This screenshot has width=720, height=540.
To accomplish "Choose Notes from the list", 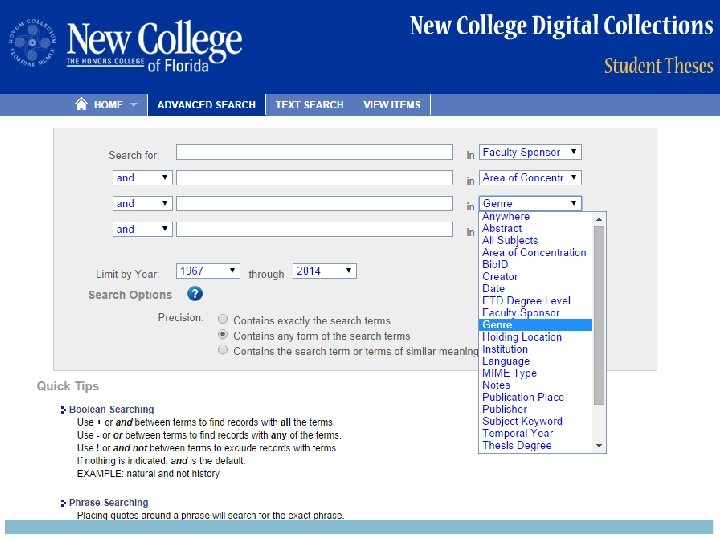I will click(535, 385).
